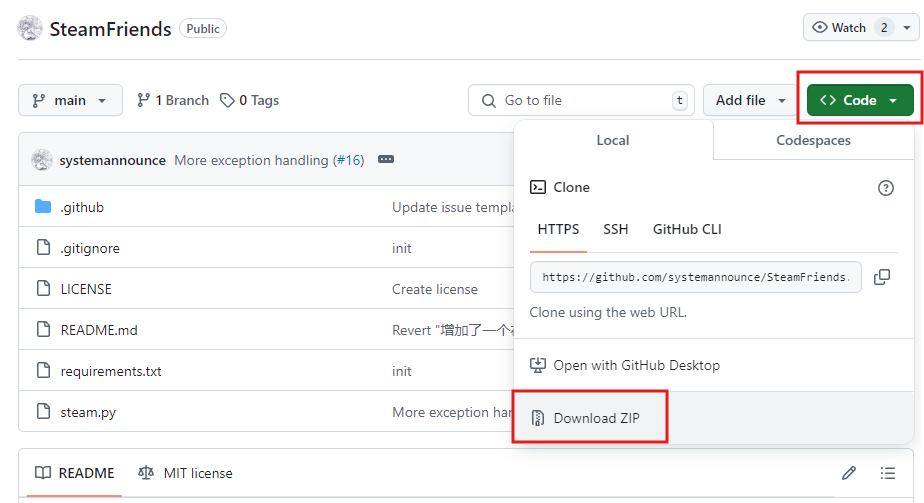
Task: View the 0 Tags link
Action: point(249,100)
